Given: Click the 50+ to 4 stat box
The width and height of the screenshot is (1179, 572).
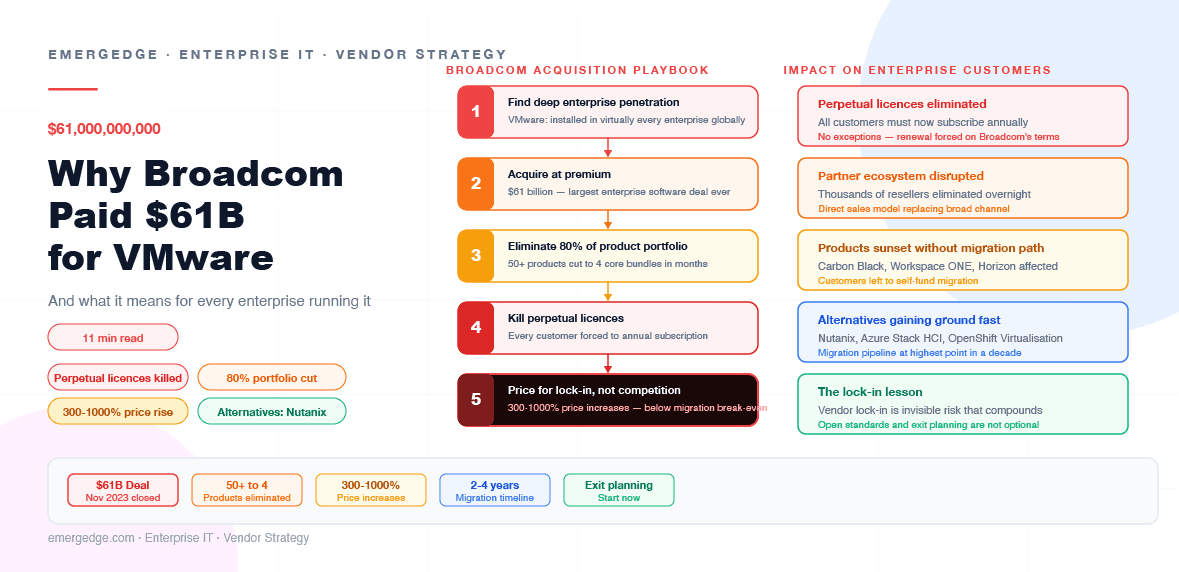Looking at the screenshot, I should coord(247,490).
